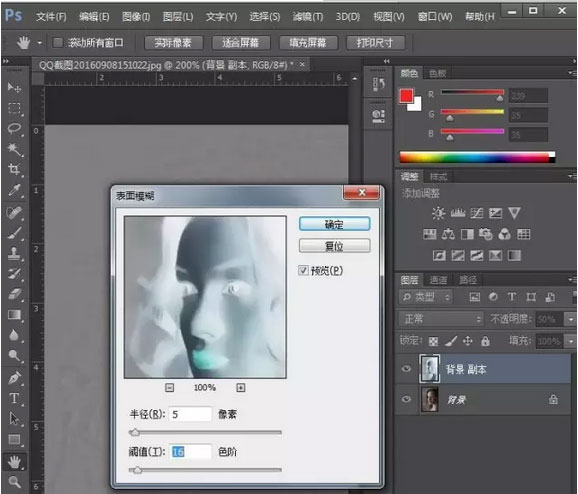
Task: Open the 窗口(W) menu
Action: 435,17
